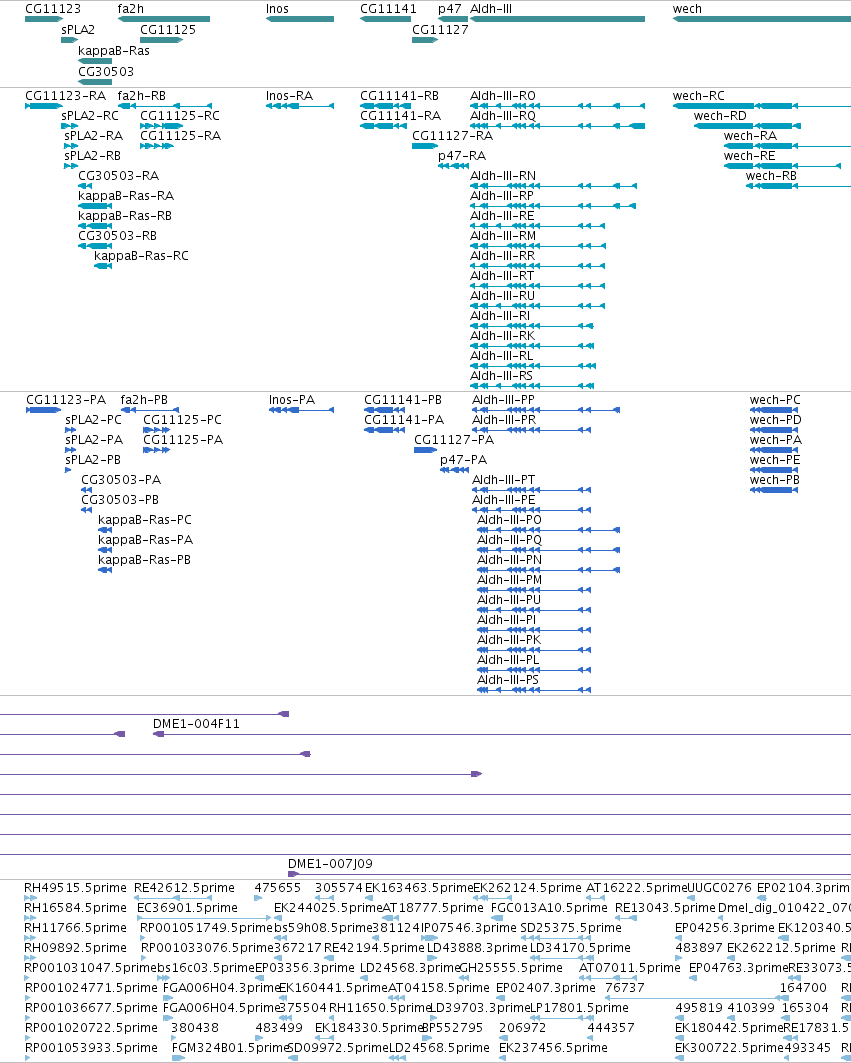Click EST AT18777.5prime

click(433, 908)
